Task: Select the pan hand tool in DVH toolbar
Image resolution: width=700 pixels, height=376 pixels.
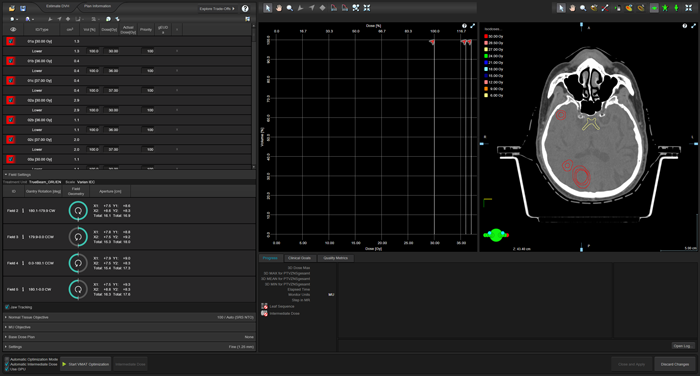Action: 279,8
